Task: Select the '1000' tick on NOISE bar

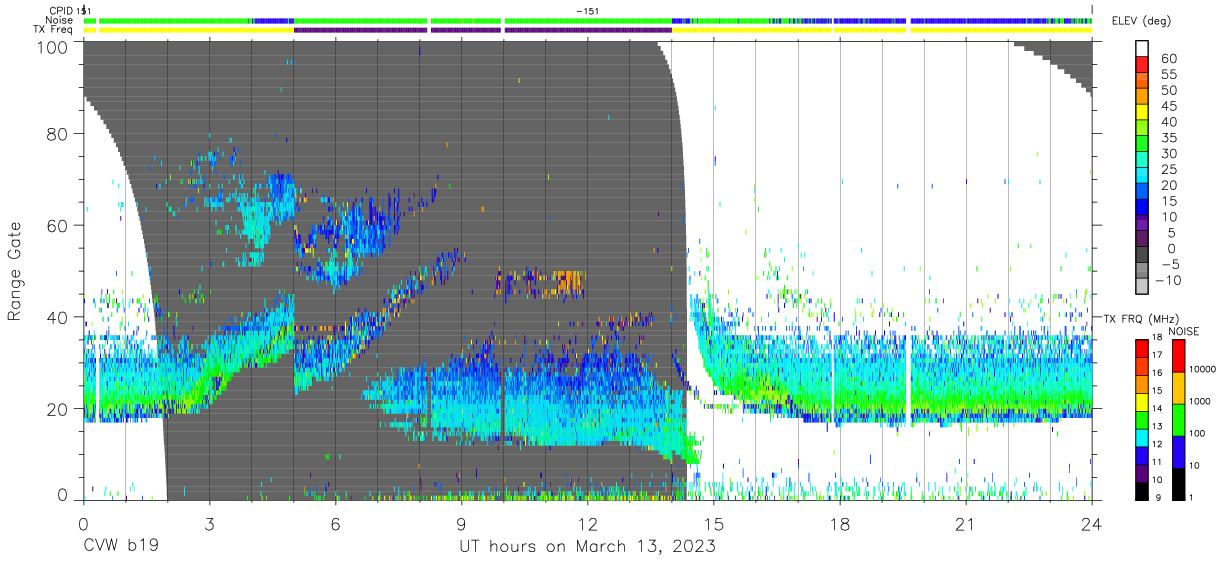Action: [x=1202, y=401]
